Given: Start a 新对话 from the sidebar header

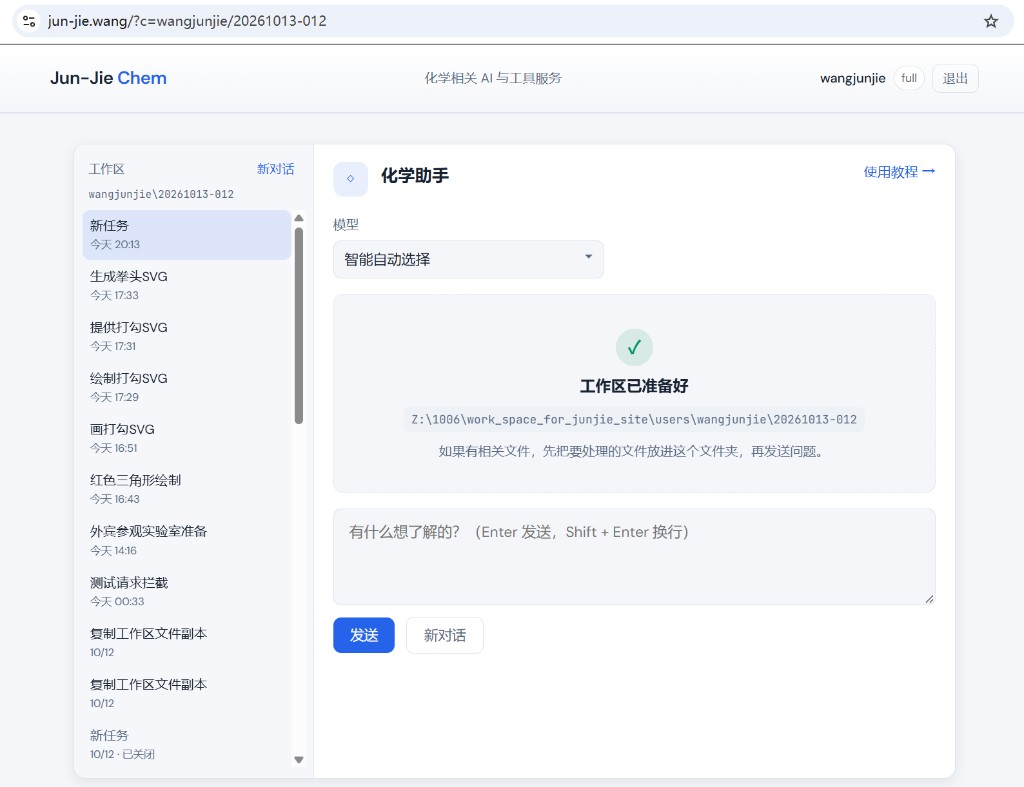Looking at the screenshot, I should pyautogui.click(x=276, y=169).
